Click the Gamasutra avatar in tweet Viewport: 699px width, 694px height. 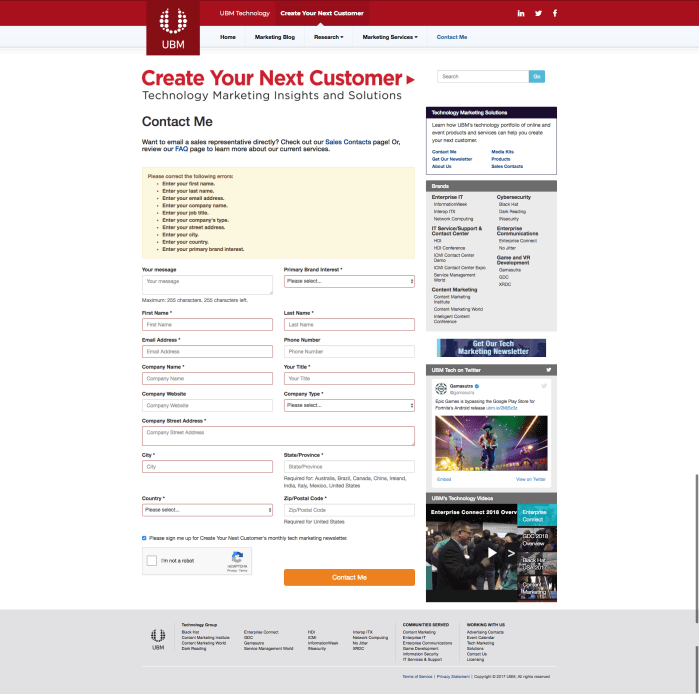pyautogui.click(x=439, y=387)
